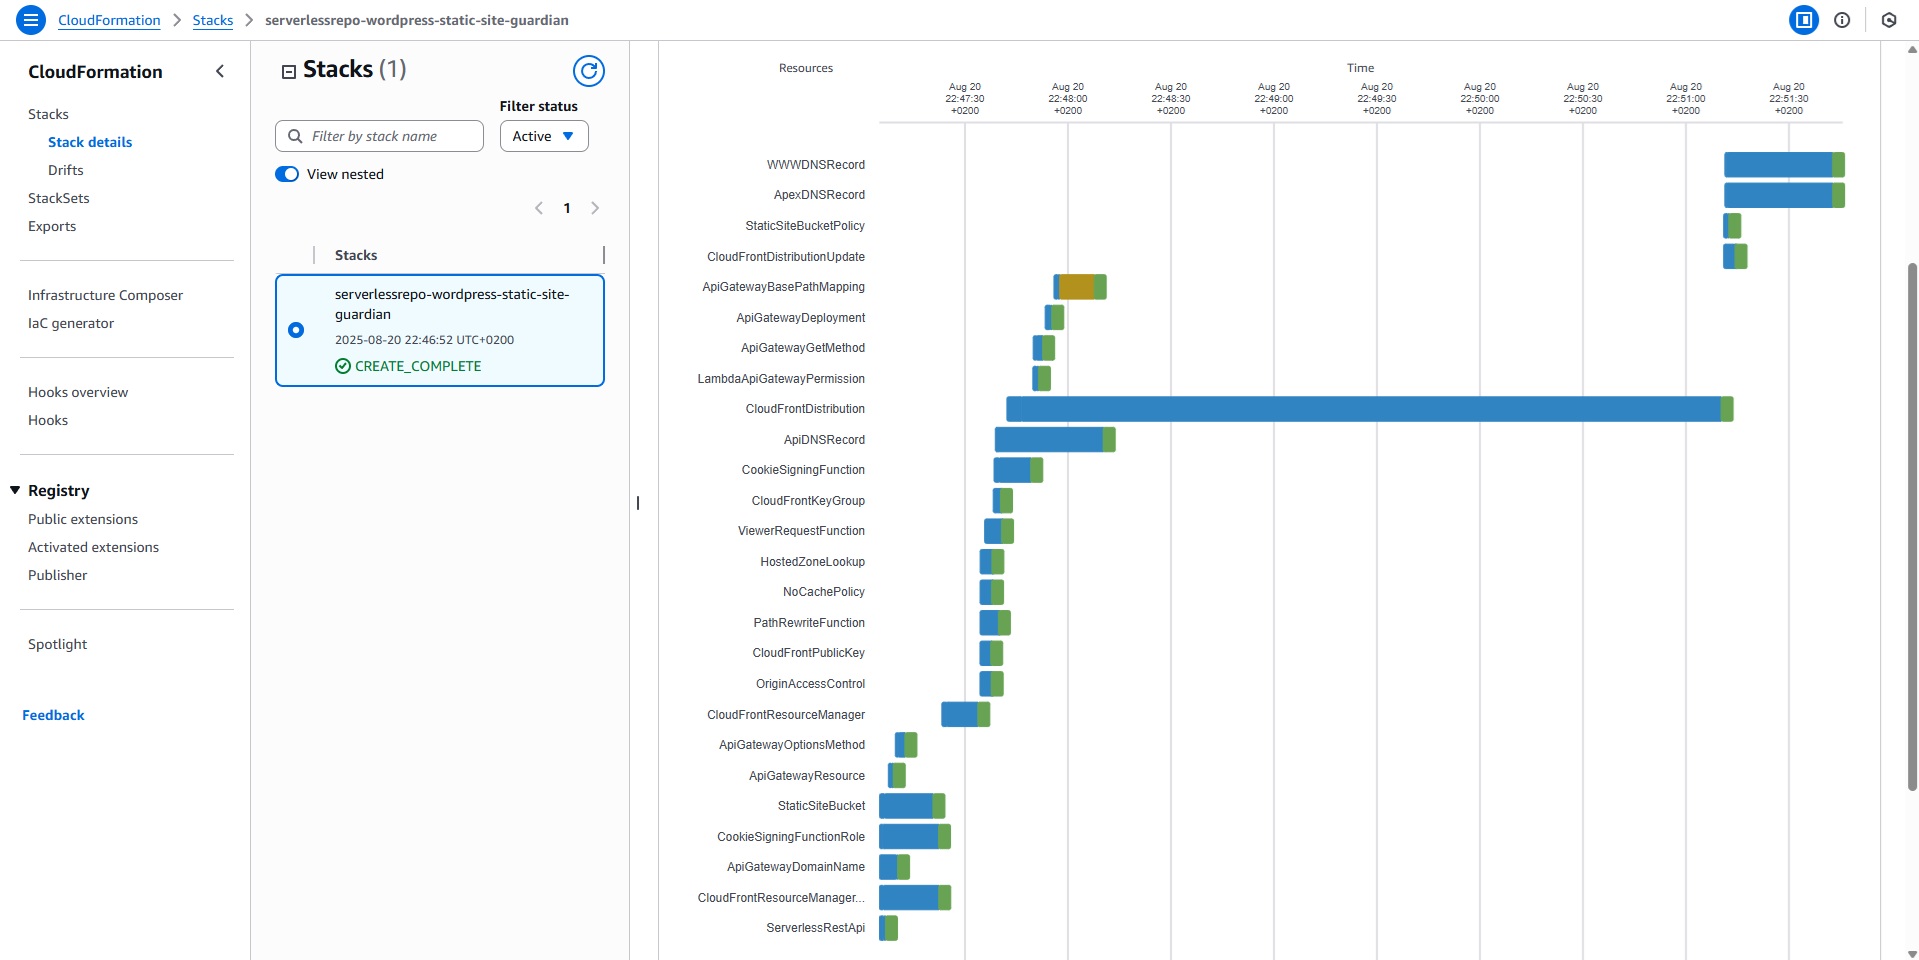Open Stacks in the side navigation
Image resolution: width=1919 pixels, height=960 pixels.
[x=48, y=114]
